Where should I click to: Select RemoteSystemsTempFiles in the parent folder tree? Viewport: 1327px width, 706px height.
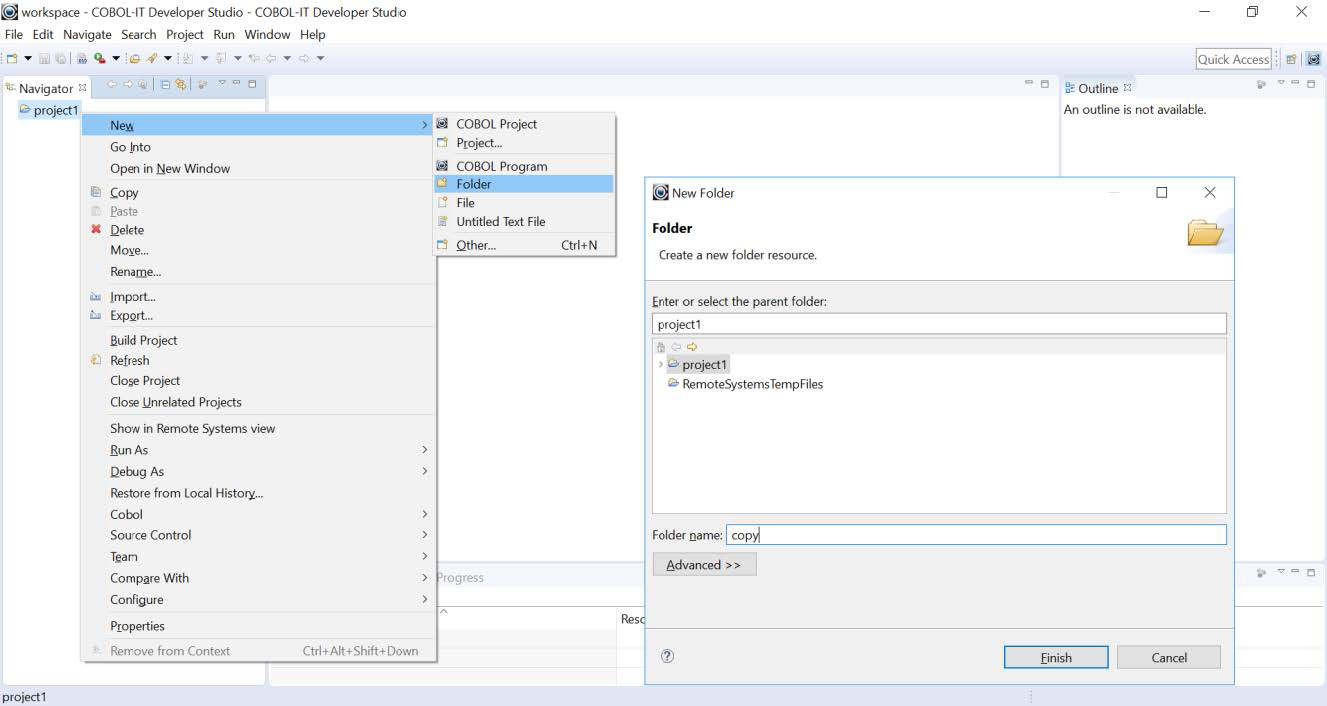coord(752,384)
